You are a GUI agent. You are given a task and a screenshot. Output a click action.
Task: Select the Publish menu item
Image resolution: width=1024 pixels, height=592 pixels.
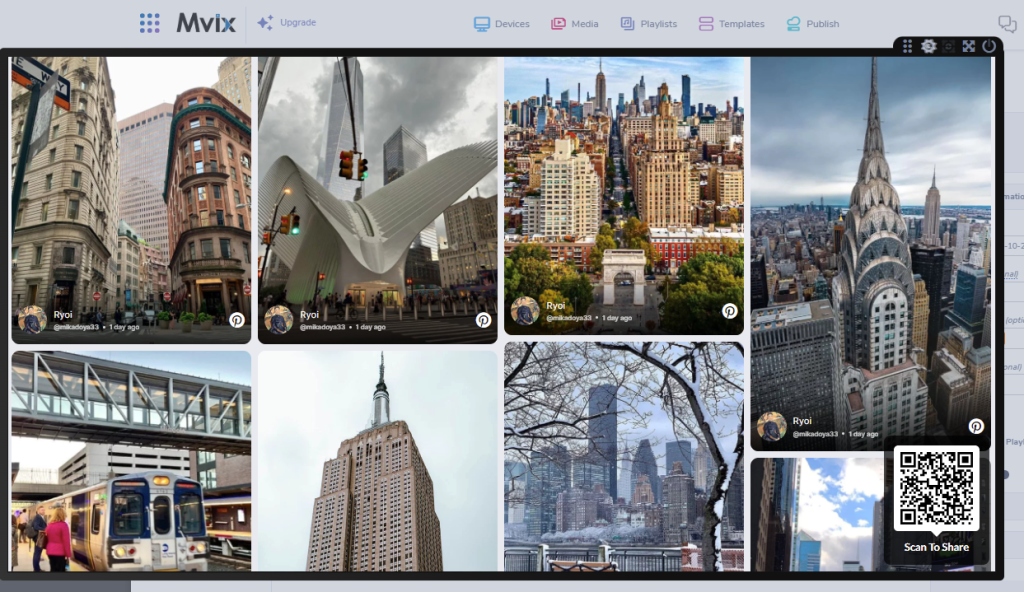click(x=812, y=24)
